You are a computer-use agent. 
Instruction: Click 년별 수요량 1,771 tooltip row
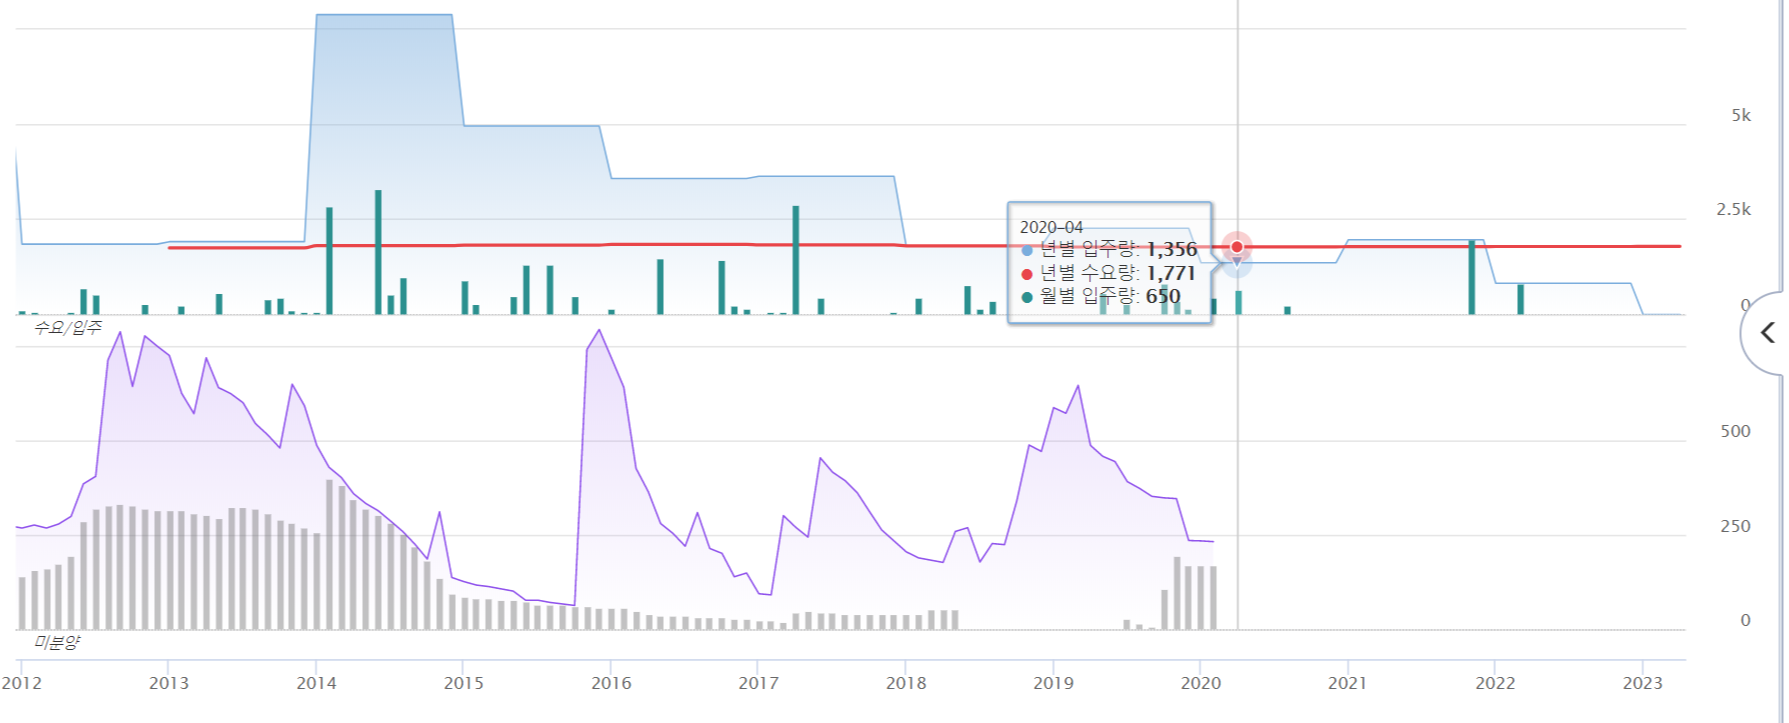click(1107, 273)
